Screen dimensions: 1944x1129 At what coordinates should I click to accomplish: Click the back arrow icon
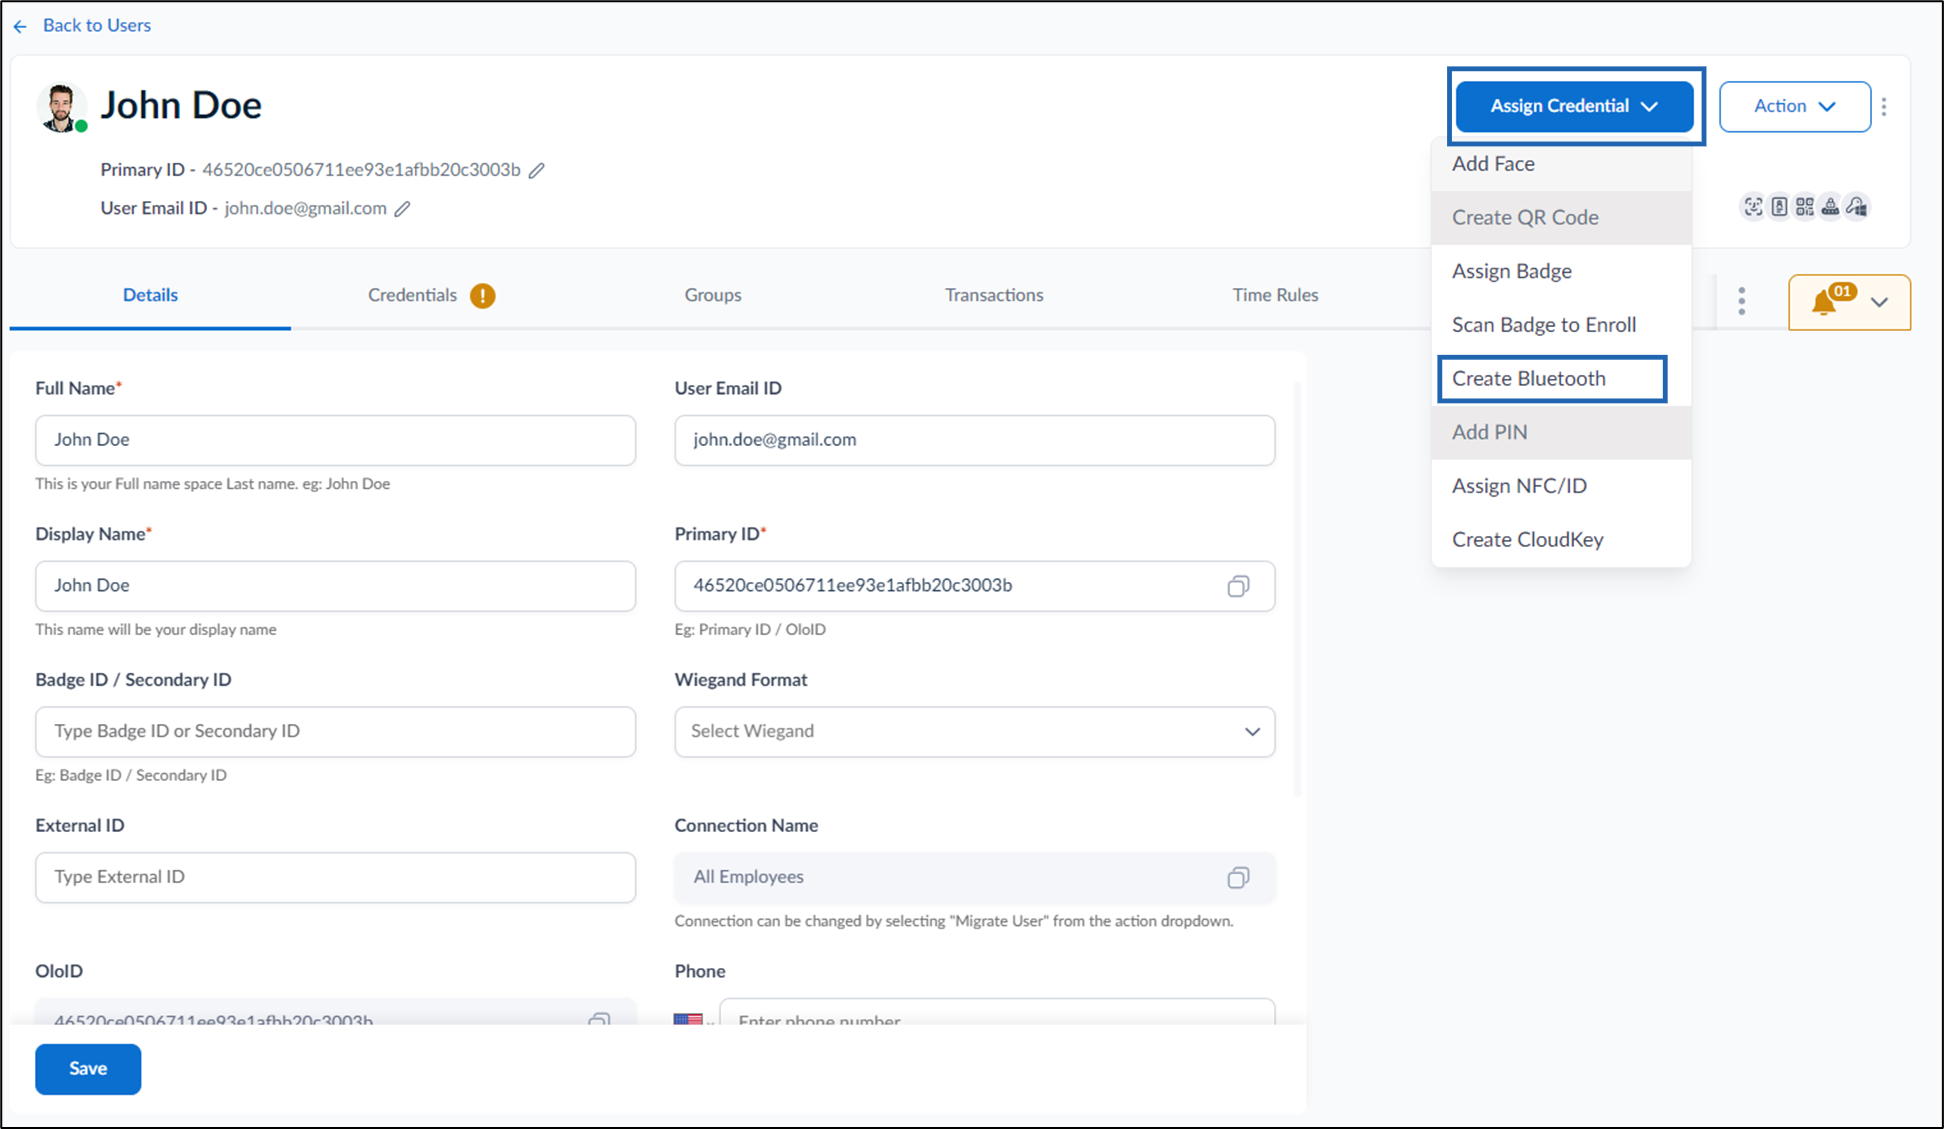click(20, 26)
